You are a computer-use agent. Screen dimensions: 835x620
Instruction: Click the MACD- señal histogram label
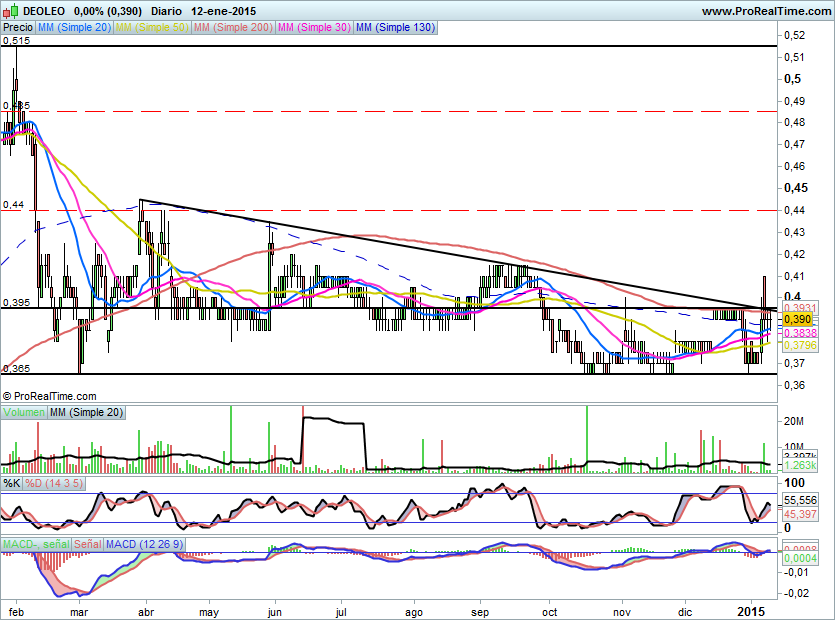coord(36,544)
